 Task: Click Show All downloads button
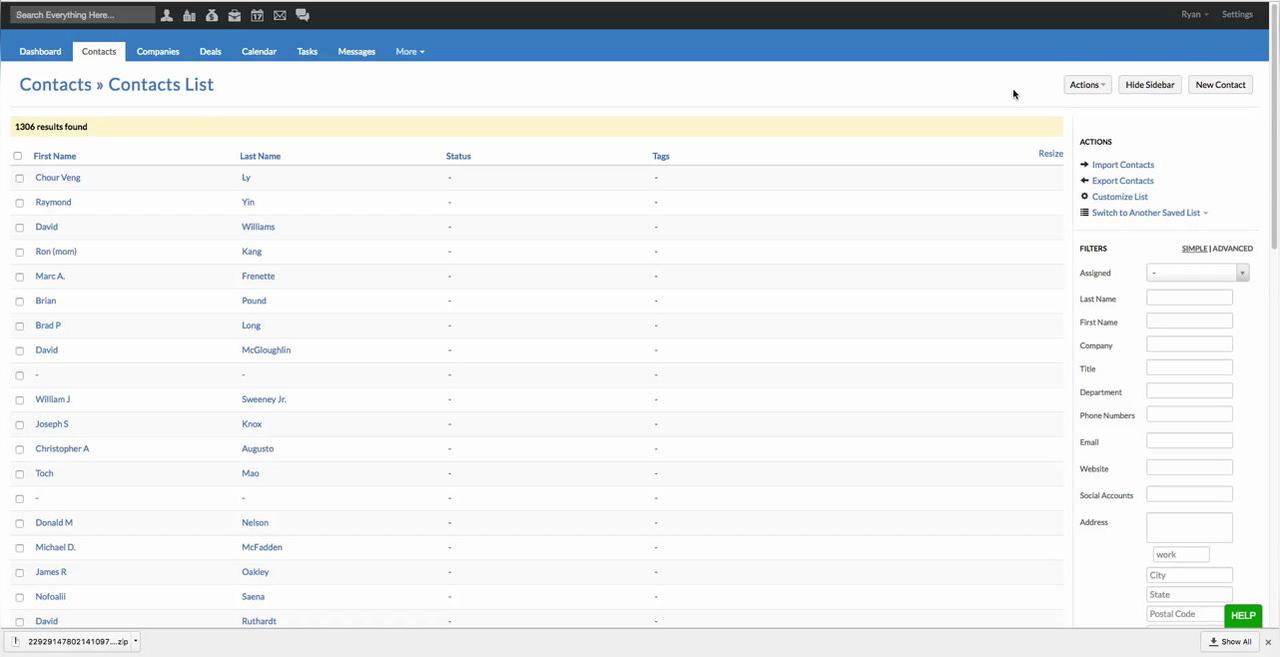[x=1228, y=642]
